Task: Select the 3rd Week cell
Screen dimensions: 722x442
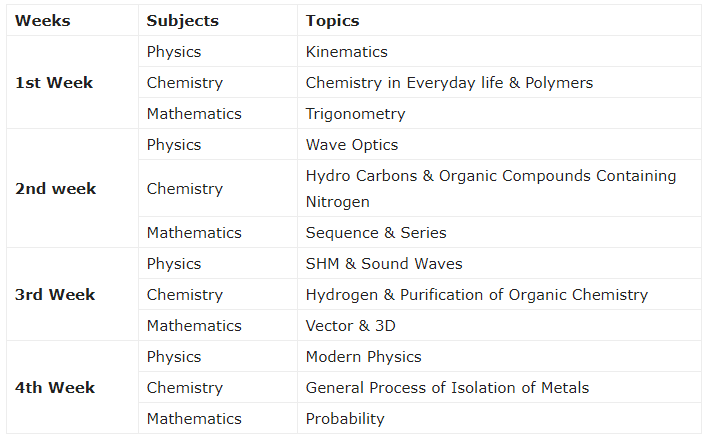Action: point(72,295)
